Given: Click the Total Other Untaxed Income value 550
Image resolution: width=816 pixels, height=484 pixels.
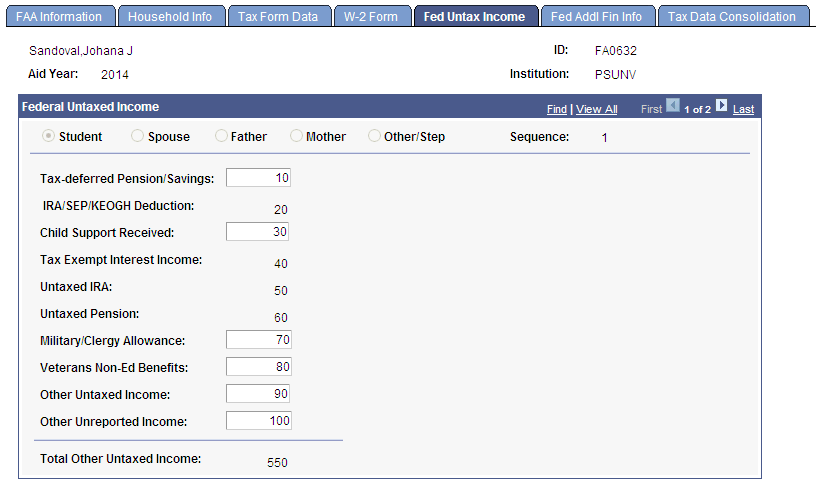Looking at the screenshot, I should [x=277, y=463].
